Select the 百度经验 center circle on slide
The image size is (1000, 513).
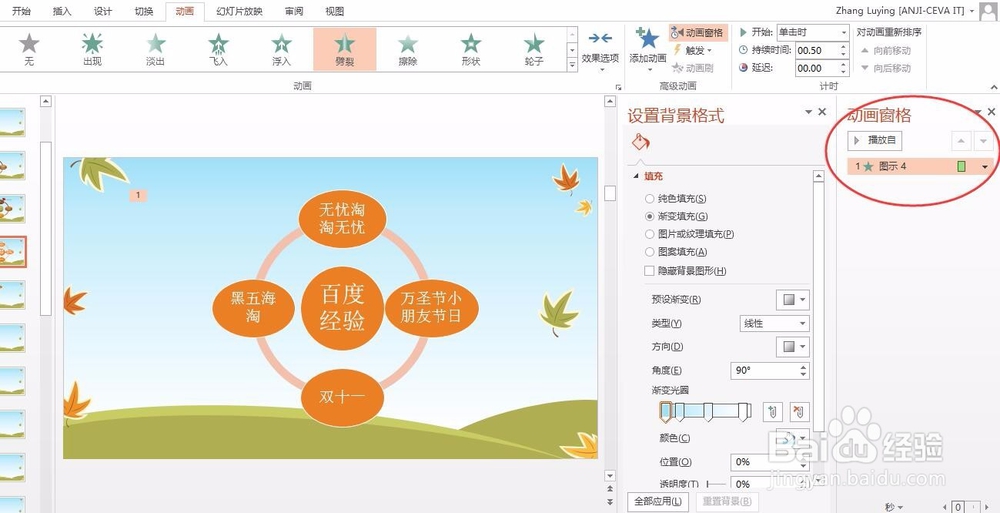click(342, 308)
